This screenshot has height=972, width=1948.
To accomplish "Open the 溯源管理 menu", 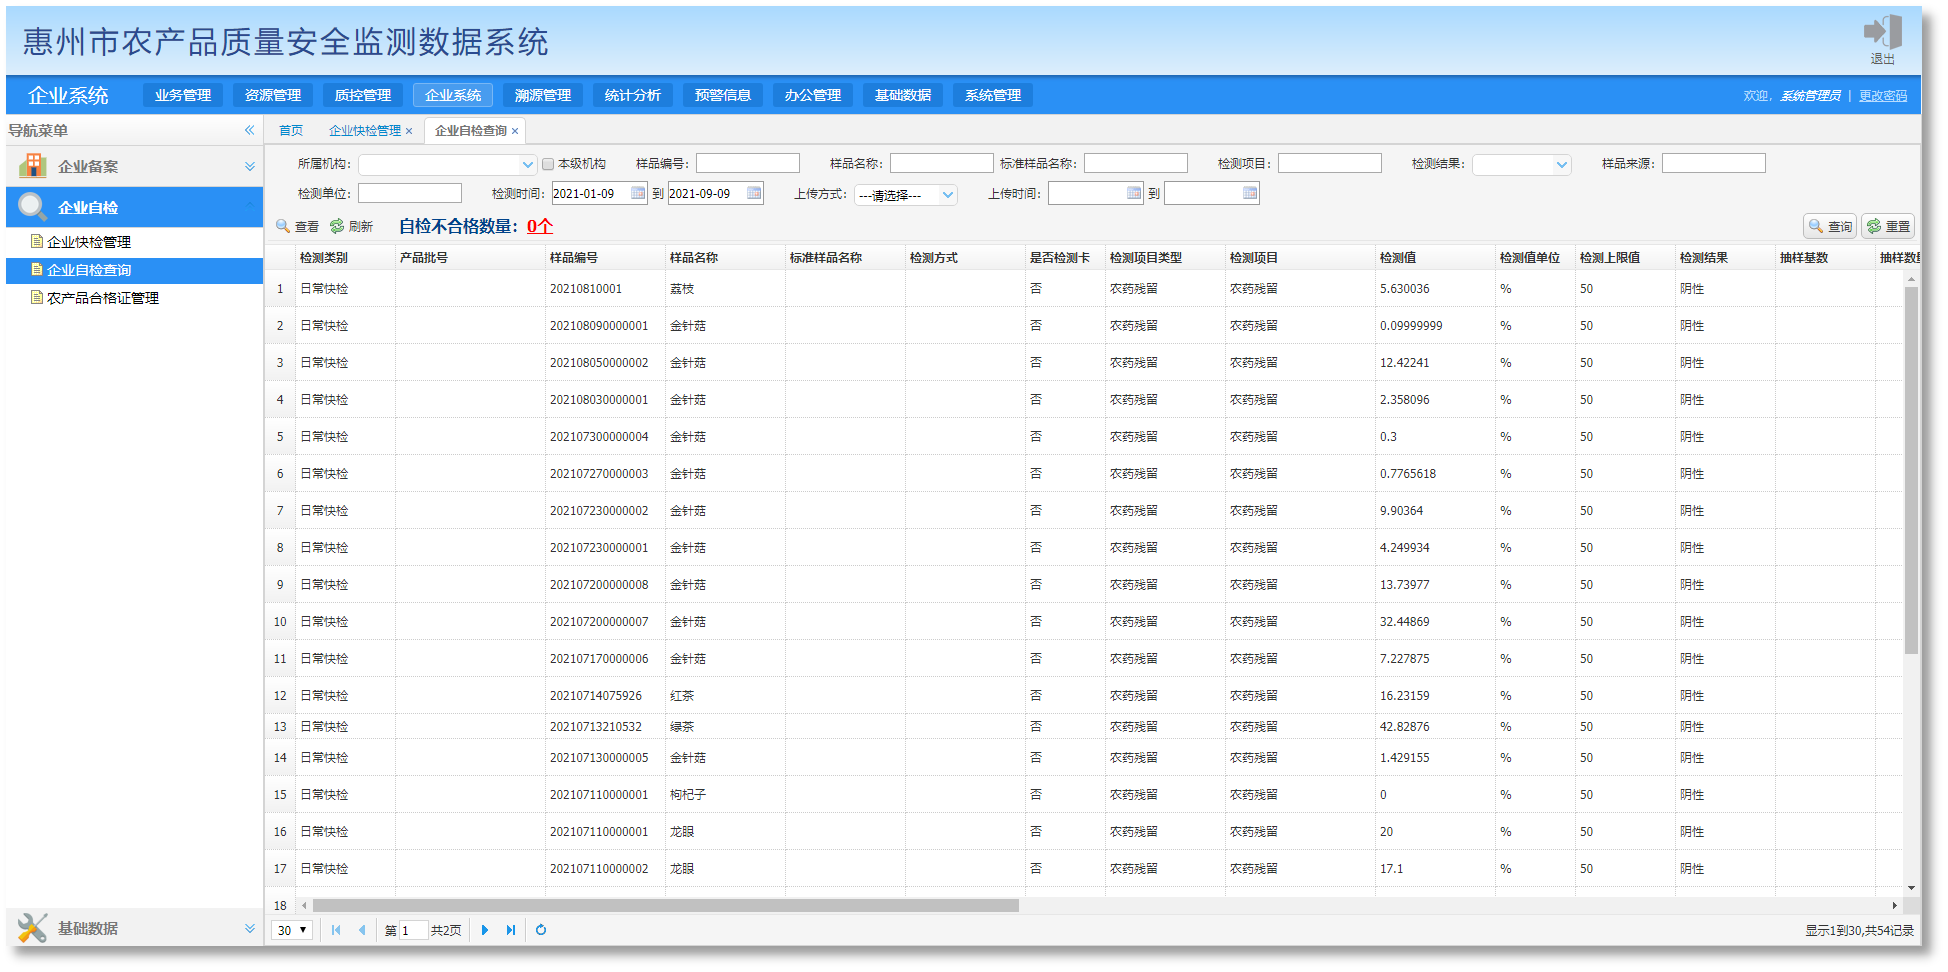I will 542,96.
